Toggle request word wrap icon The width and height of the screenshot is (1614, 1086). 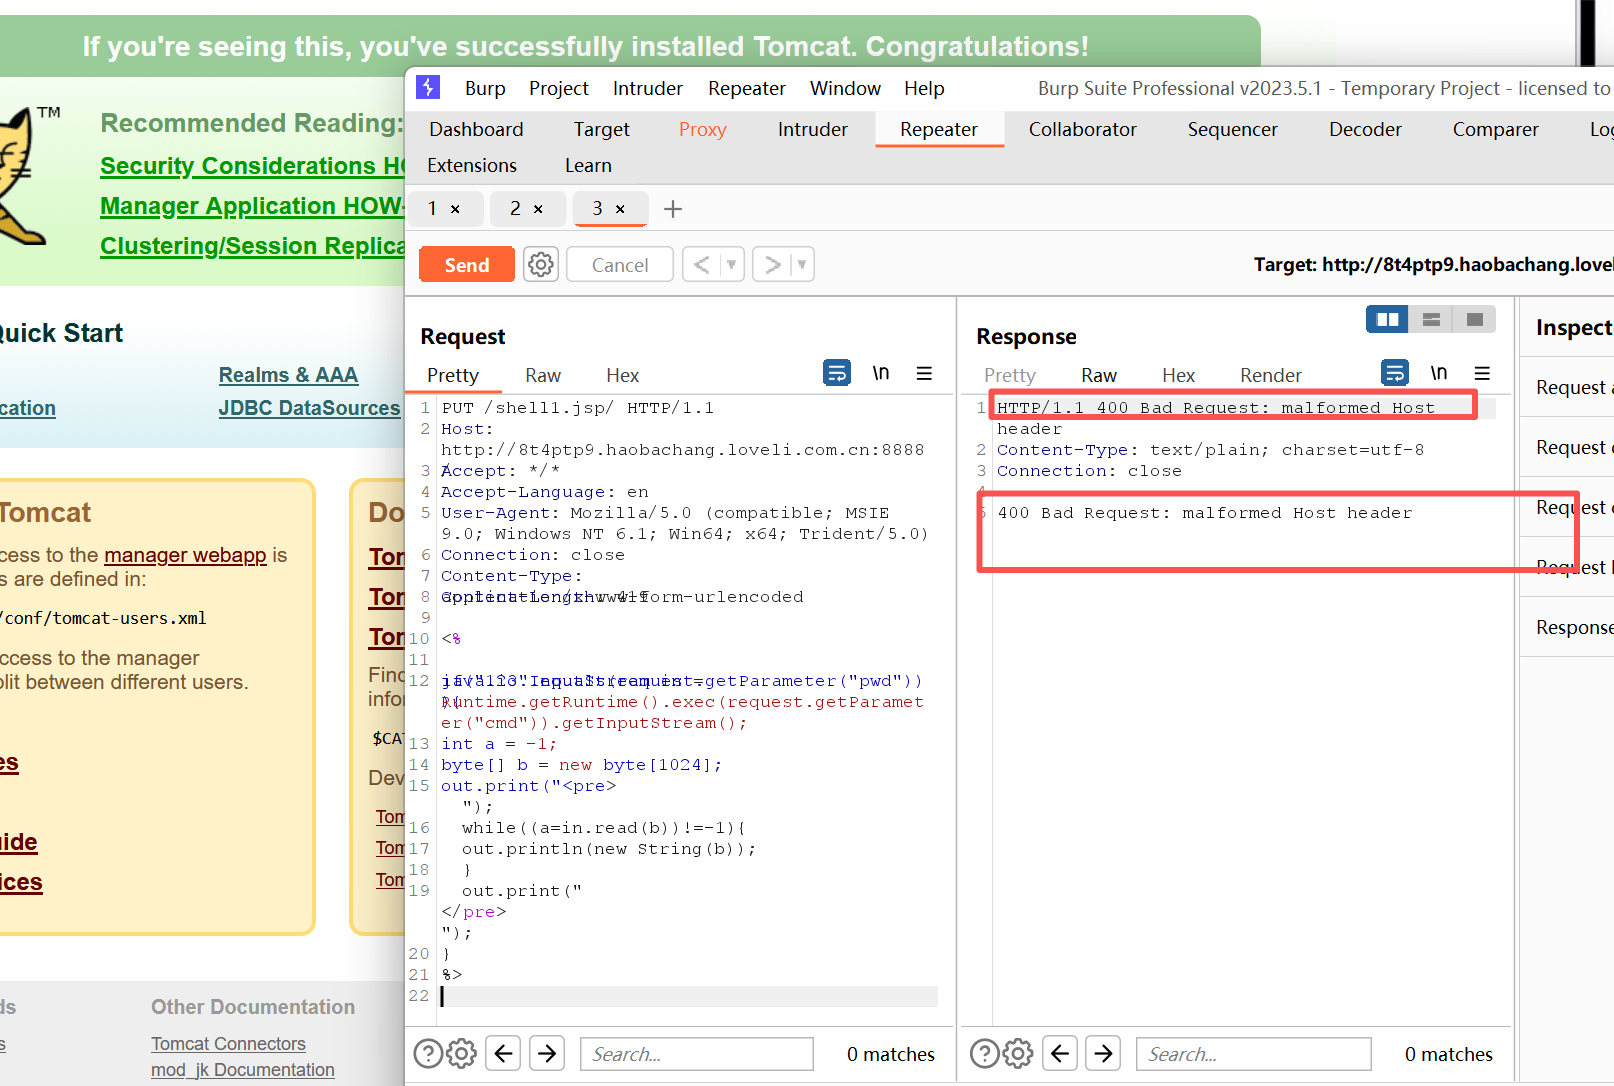(x=837, y=373)
